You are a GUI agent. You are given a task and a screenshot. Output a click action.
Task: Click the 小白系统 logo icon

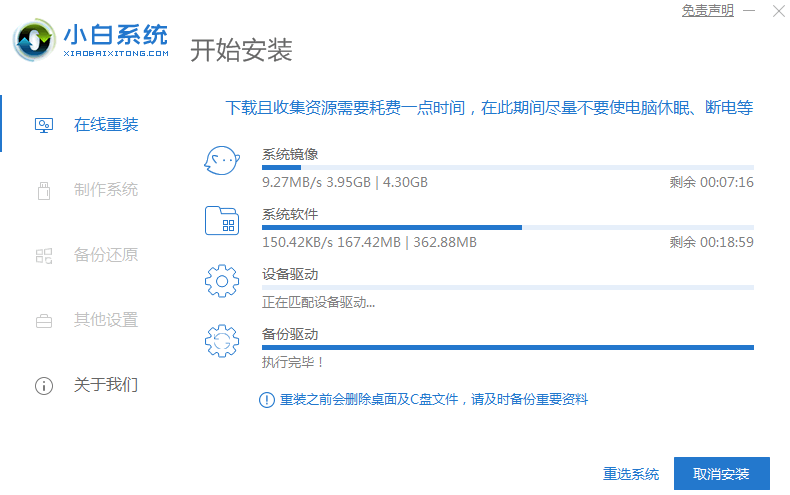click(x=36, y=38)
